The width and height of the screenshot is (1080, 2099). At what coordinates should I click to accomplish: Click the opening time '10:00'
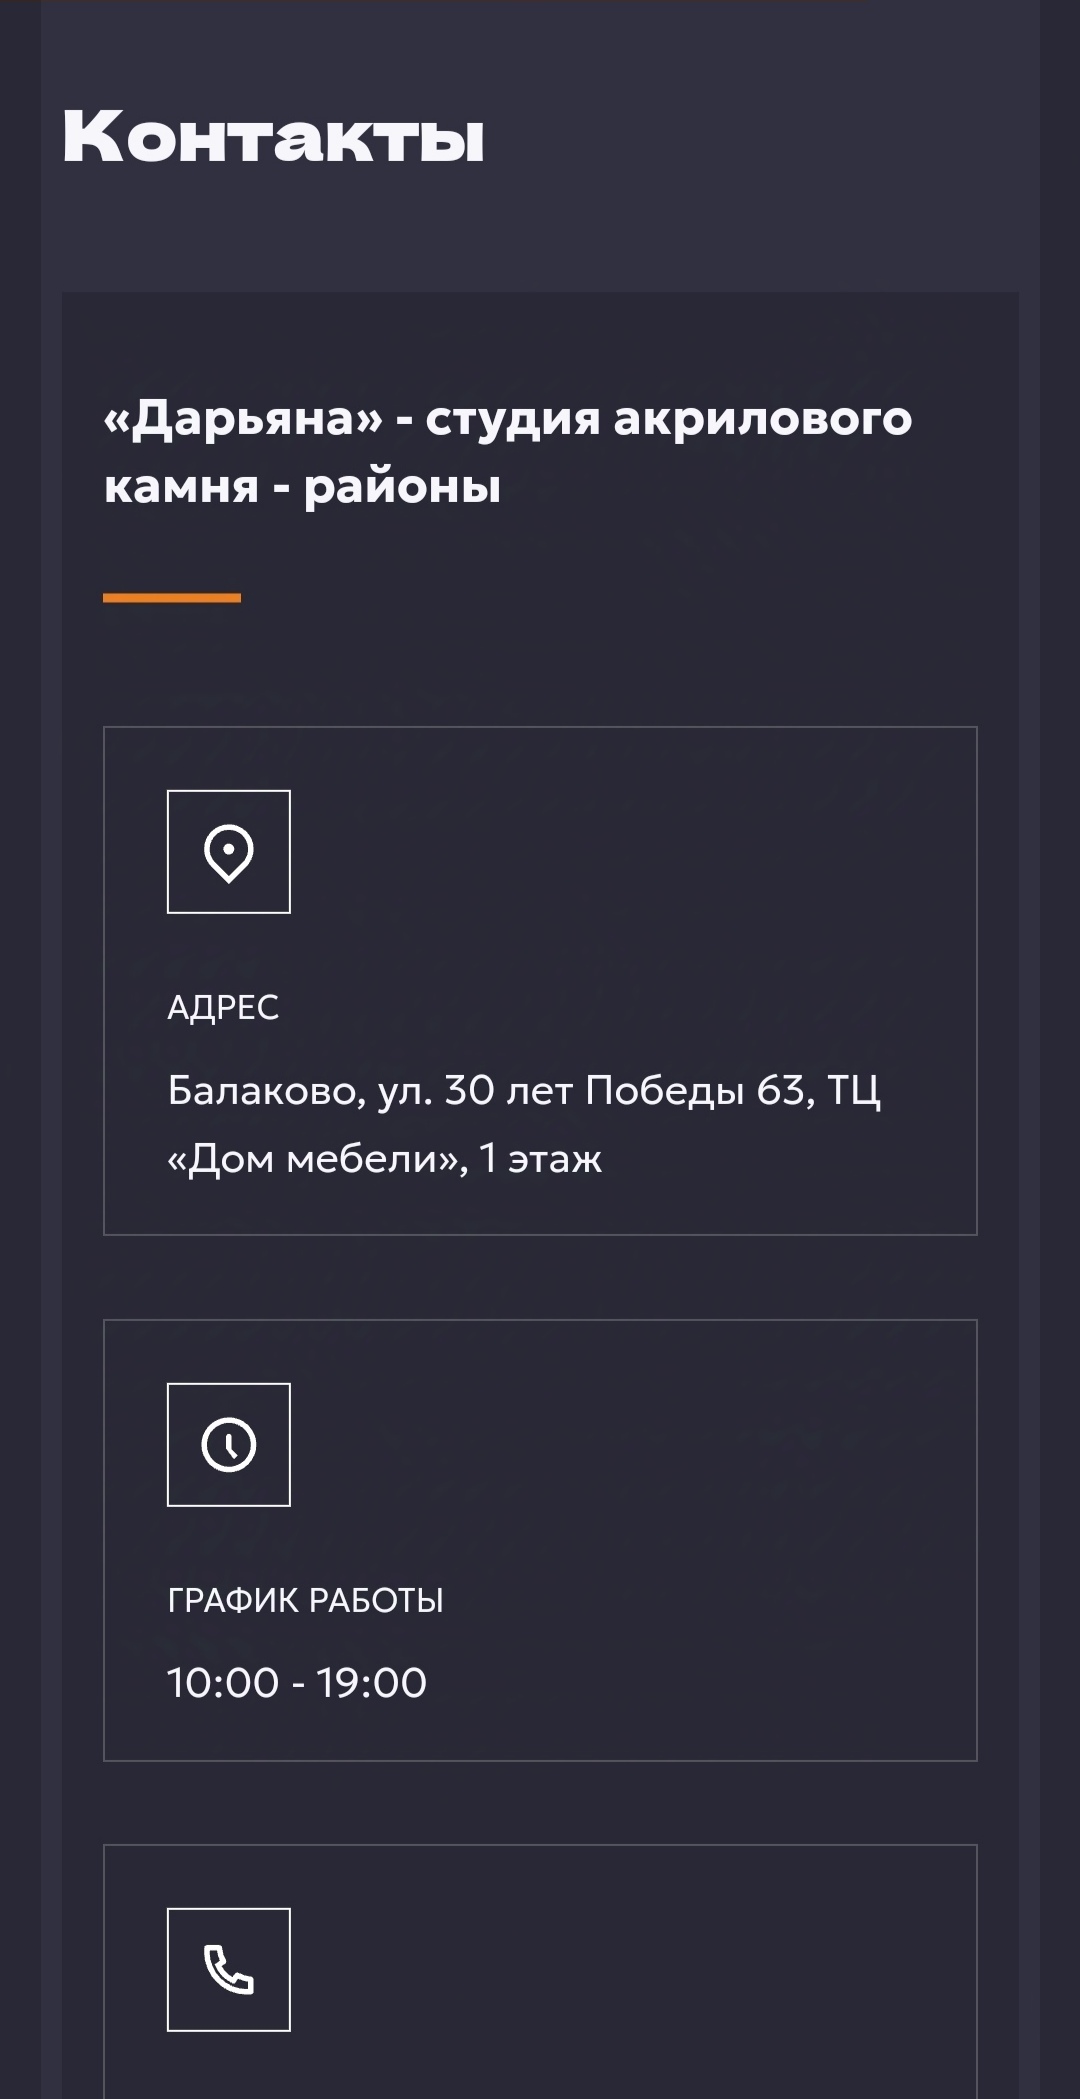[x=223, y=1683]
